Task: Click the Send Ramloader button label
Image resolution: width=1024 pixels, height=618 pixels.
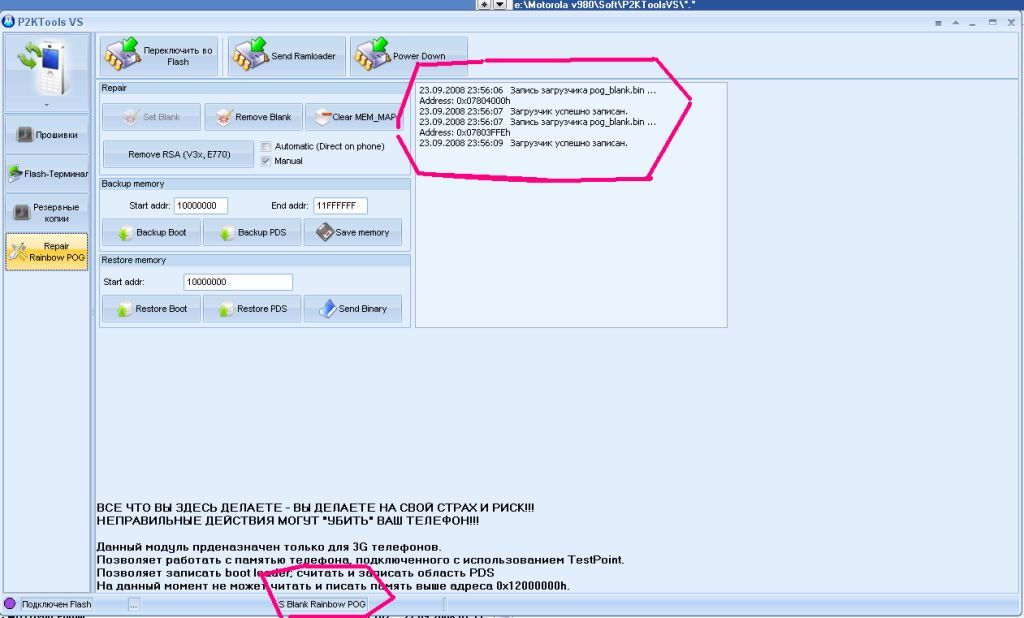Action: pyautogui.click(x=303, y=56)
